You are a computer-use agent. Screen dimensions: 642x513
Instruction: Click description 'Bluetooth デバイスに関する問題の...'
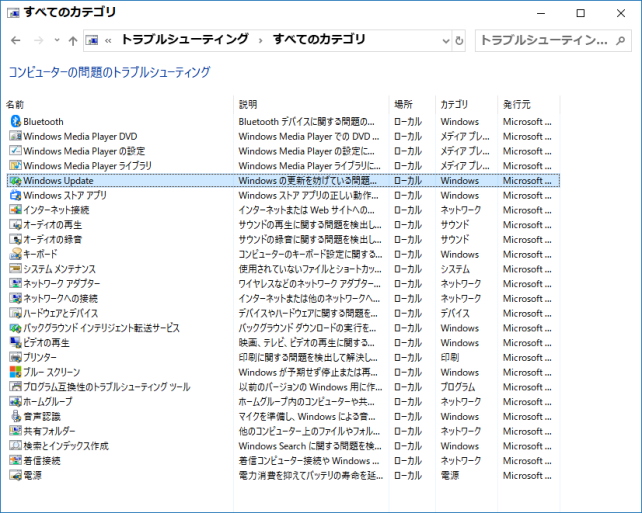pos(307,122)
